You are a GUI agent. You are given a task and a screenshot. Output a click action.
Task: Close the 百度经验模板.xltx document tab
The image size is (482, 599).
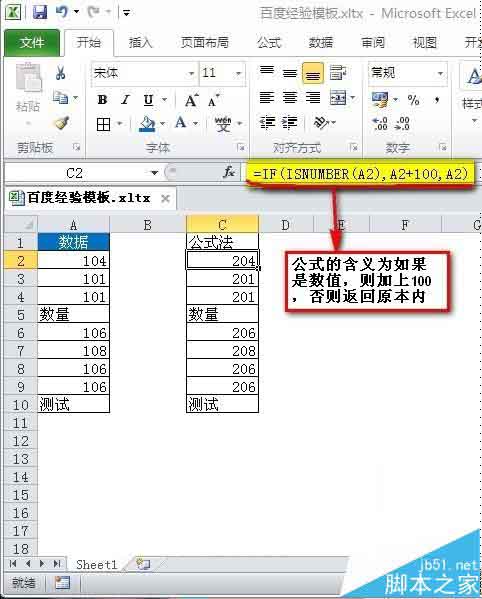pyautogui.click(x=165, y=199)
